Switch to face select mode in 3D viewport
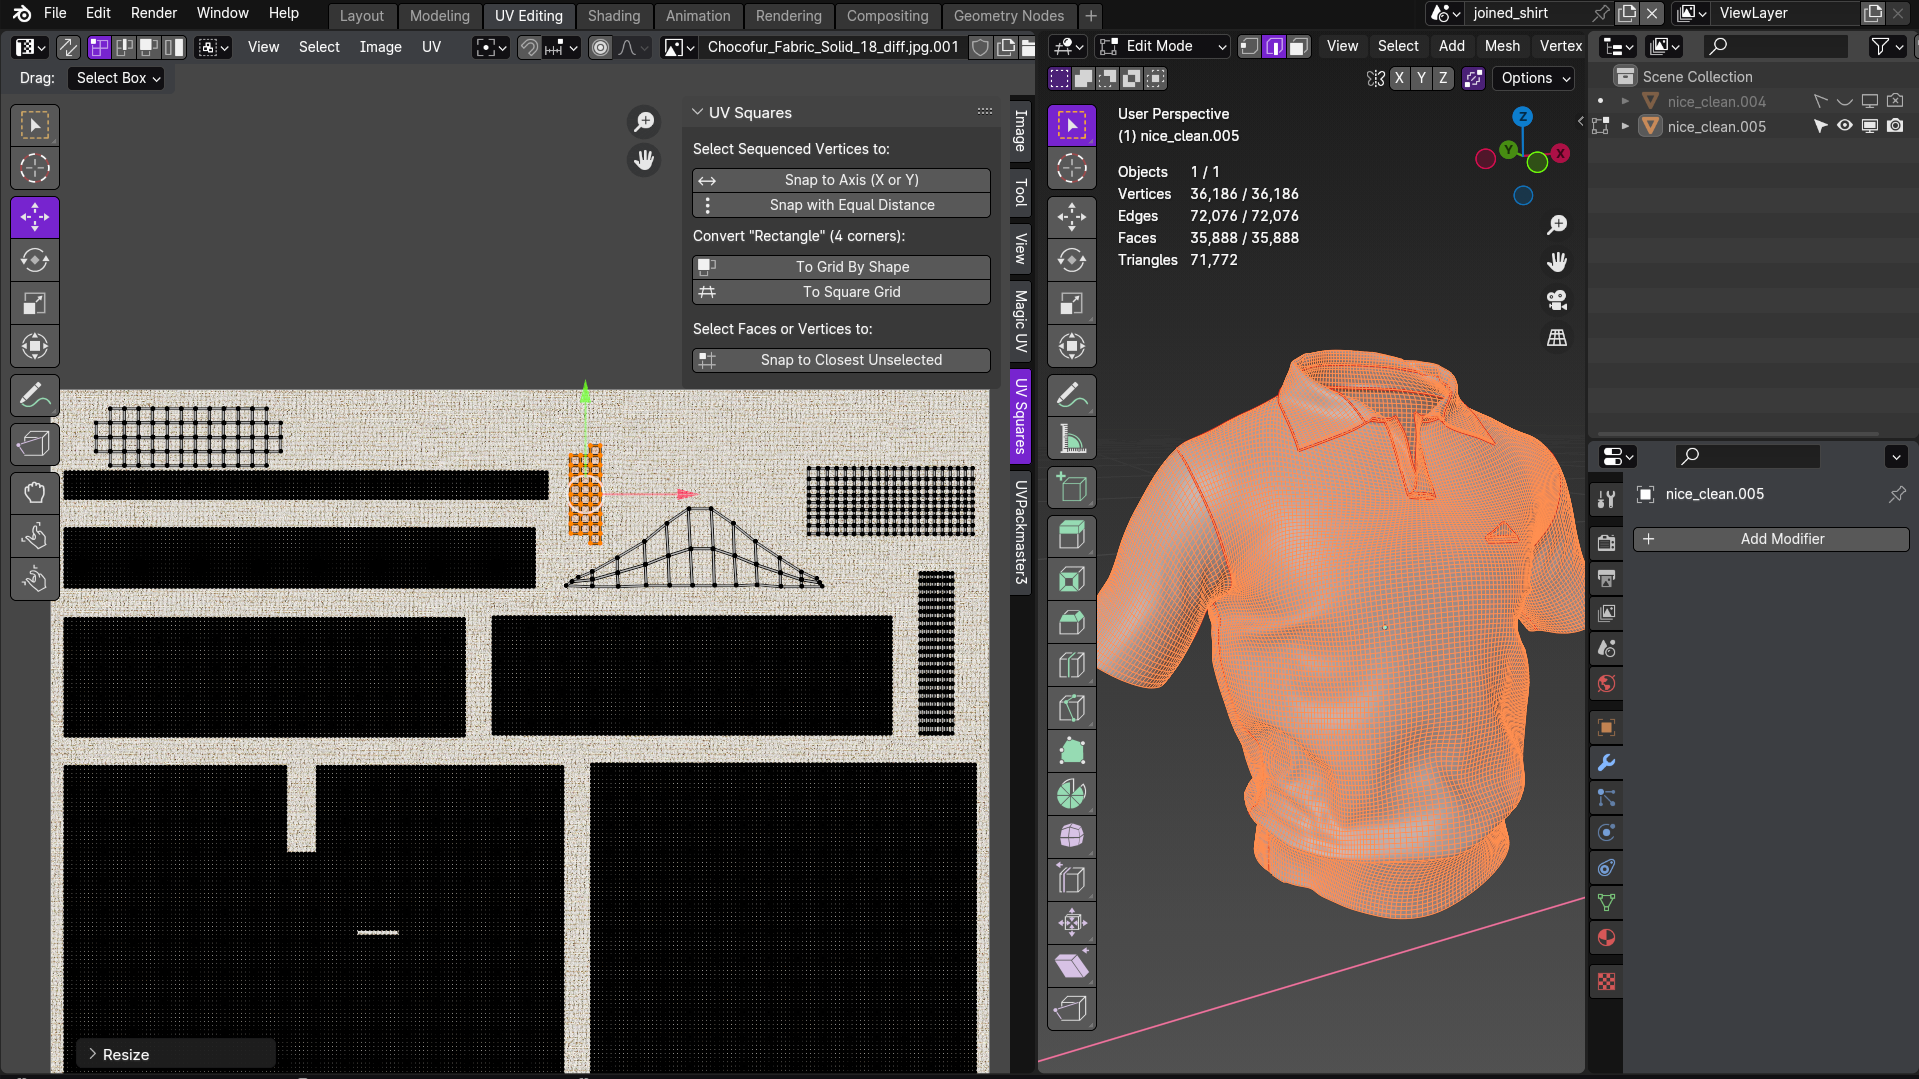This screenshot has width=1919, height=1079. [x=1298, y=47]
